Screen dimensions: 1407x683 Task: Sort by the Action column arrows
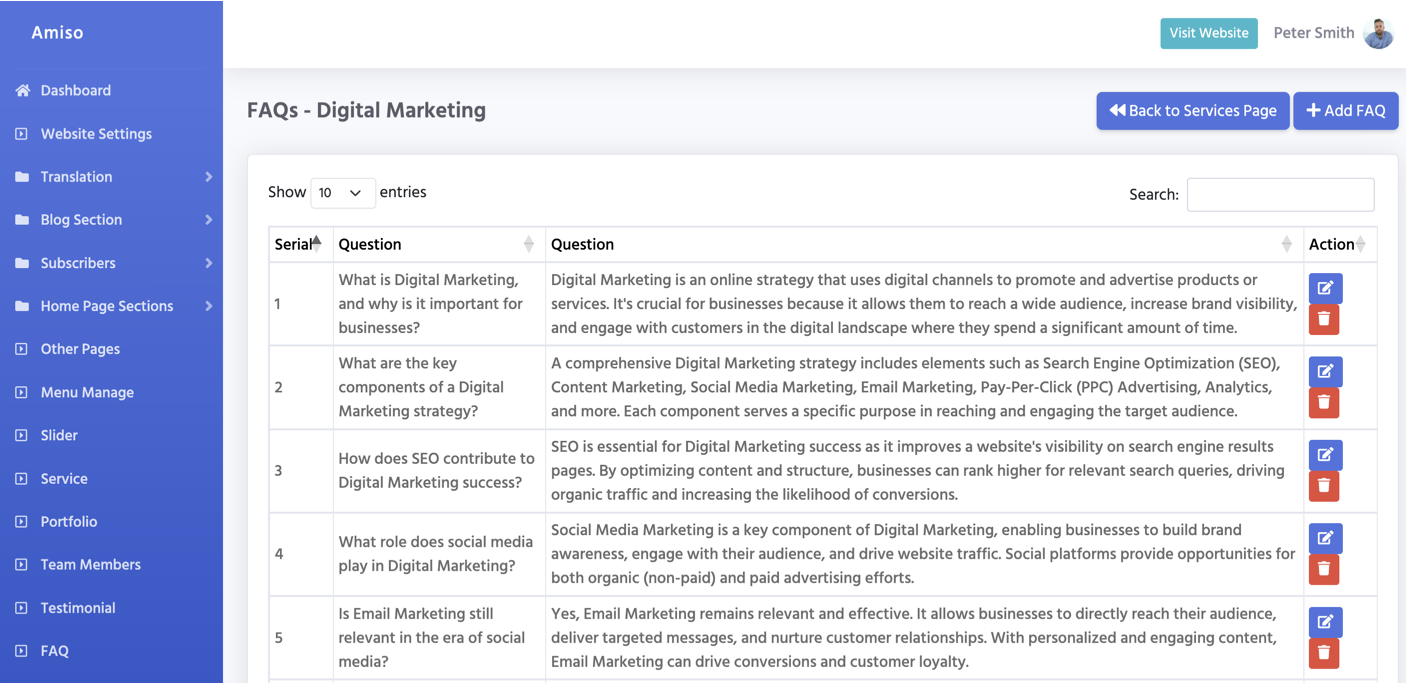(x=1360, y=244)
